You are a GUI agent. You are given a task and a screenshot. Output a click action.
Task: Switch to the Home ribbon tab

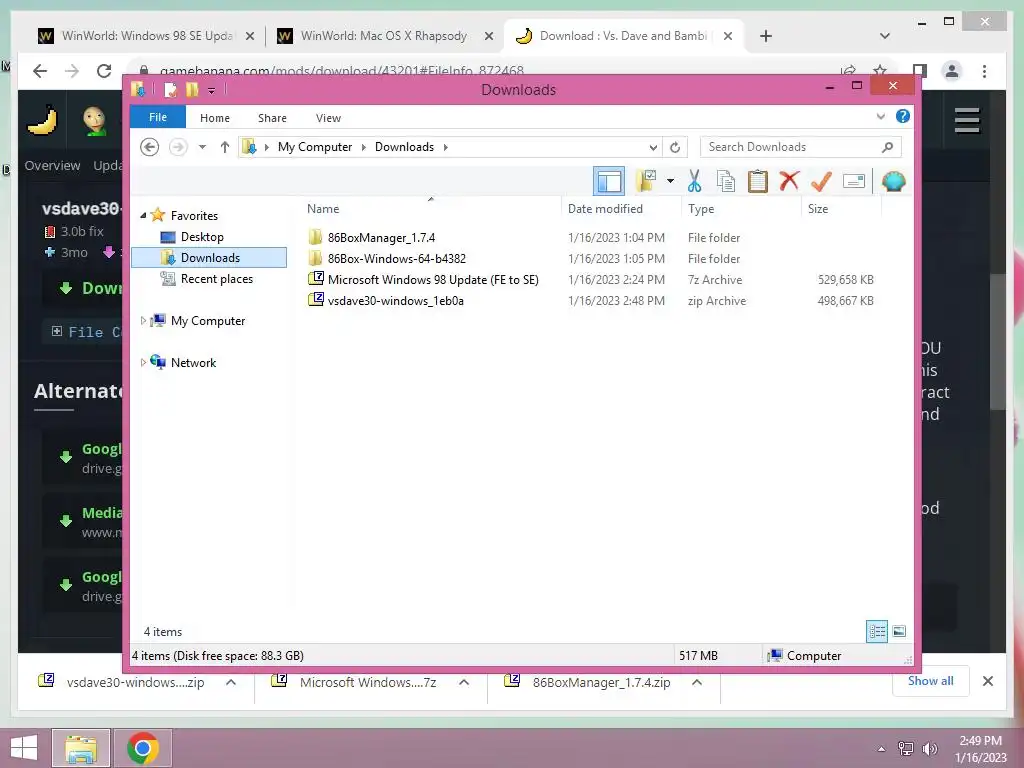coord(215,118)
